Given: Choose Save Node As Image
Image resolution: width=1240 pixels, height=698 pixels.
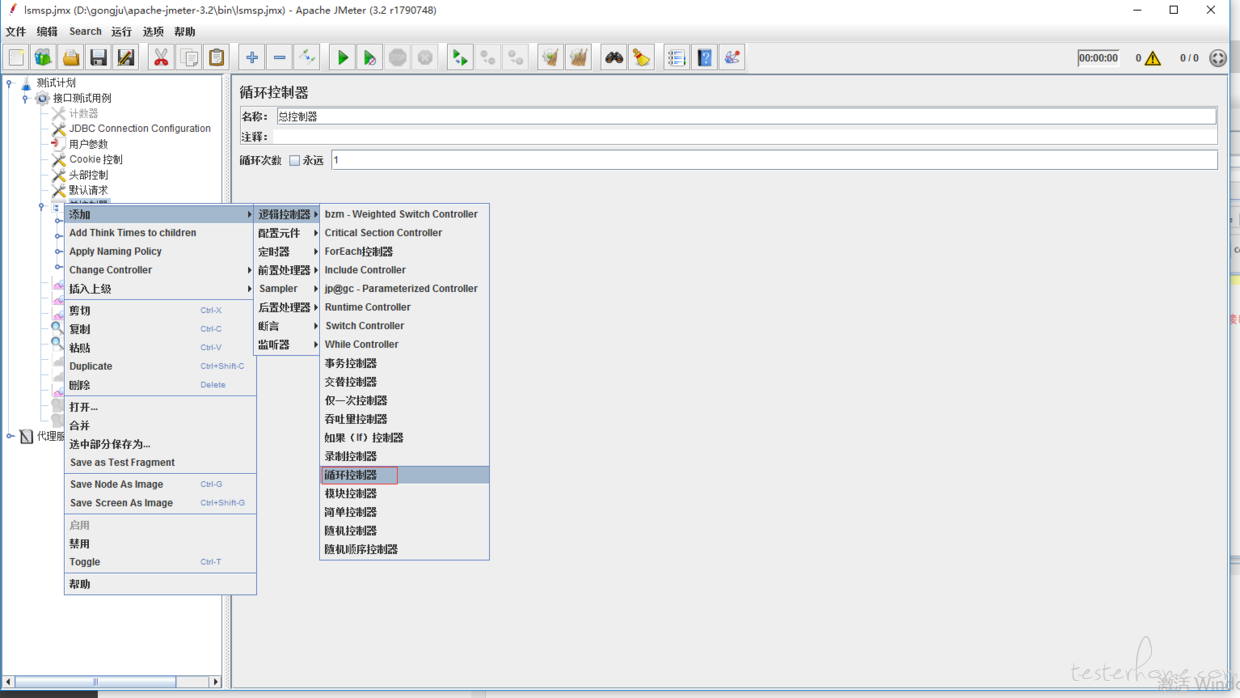Looking at the screenshot, I should point(160,484).
